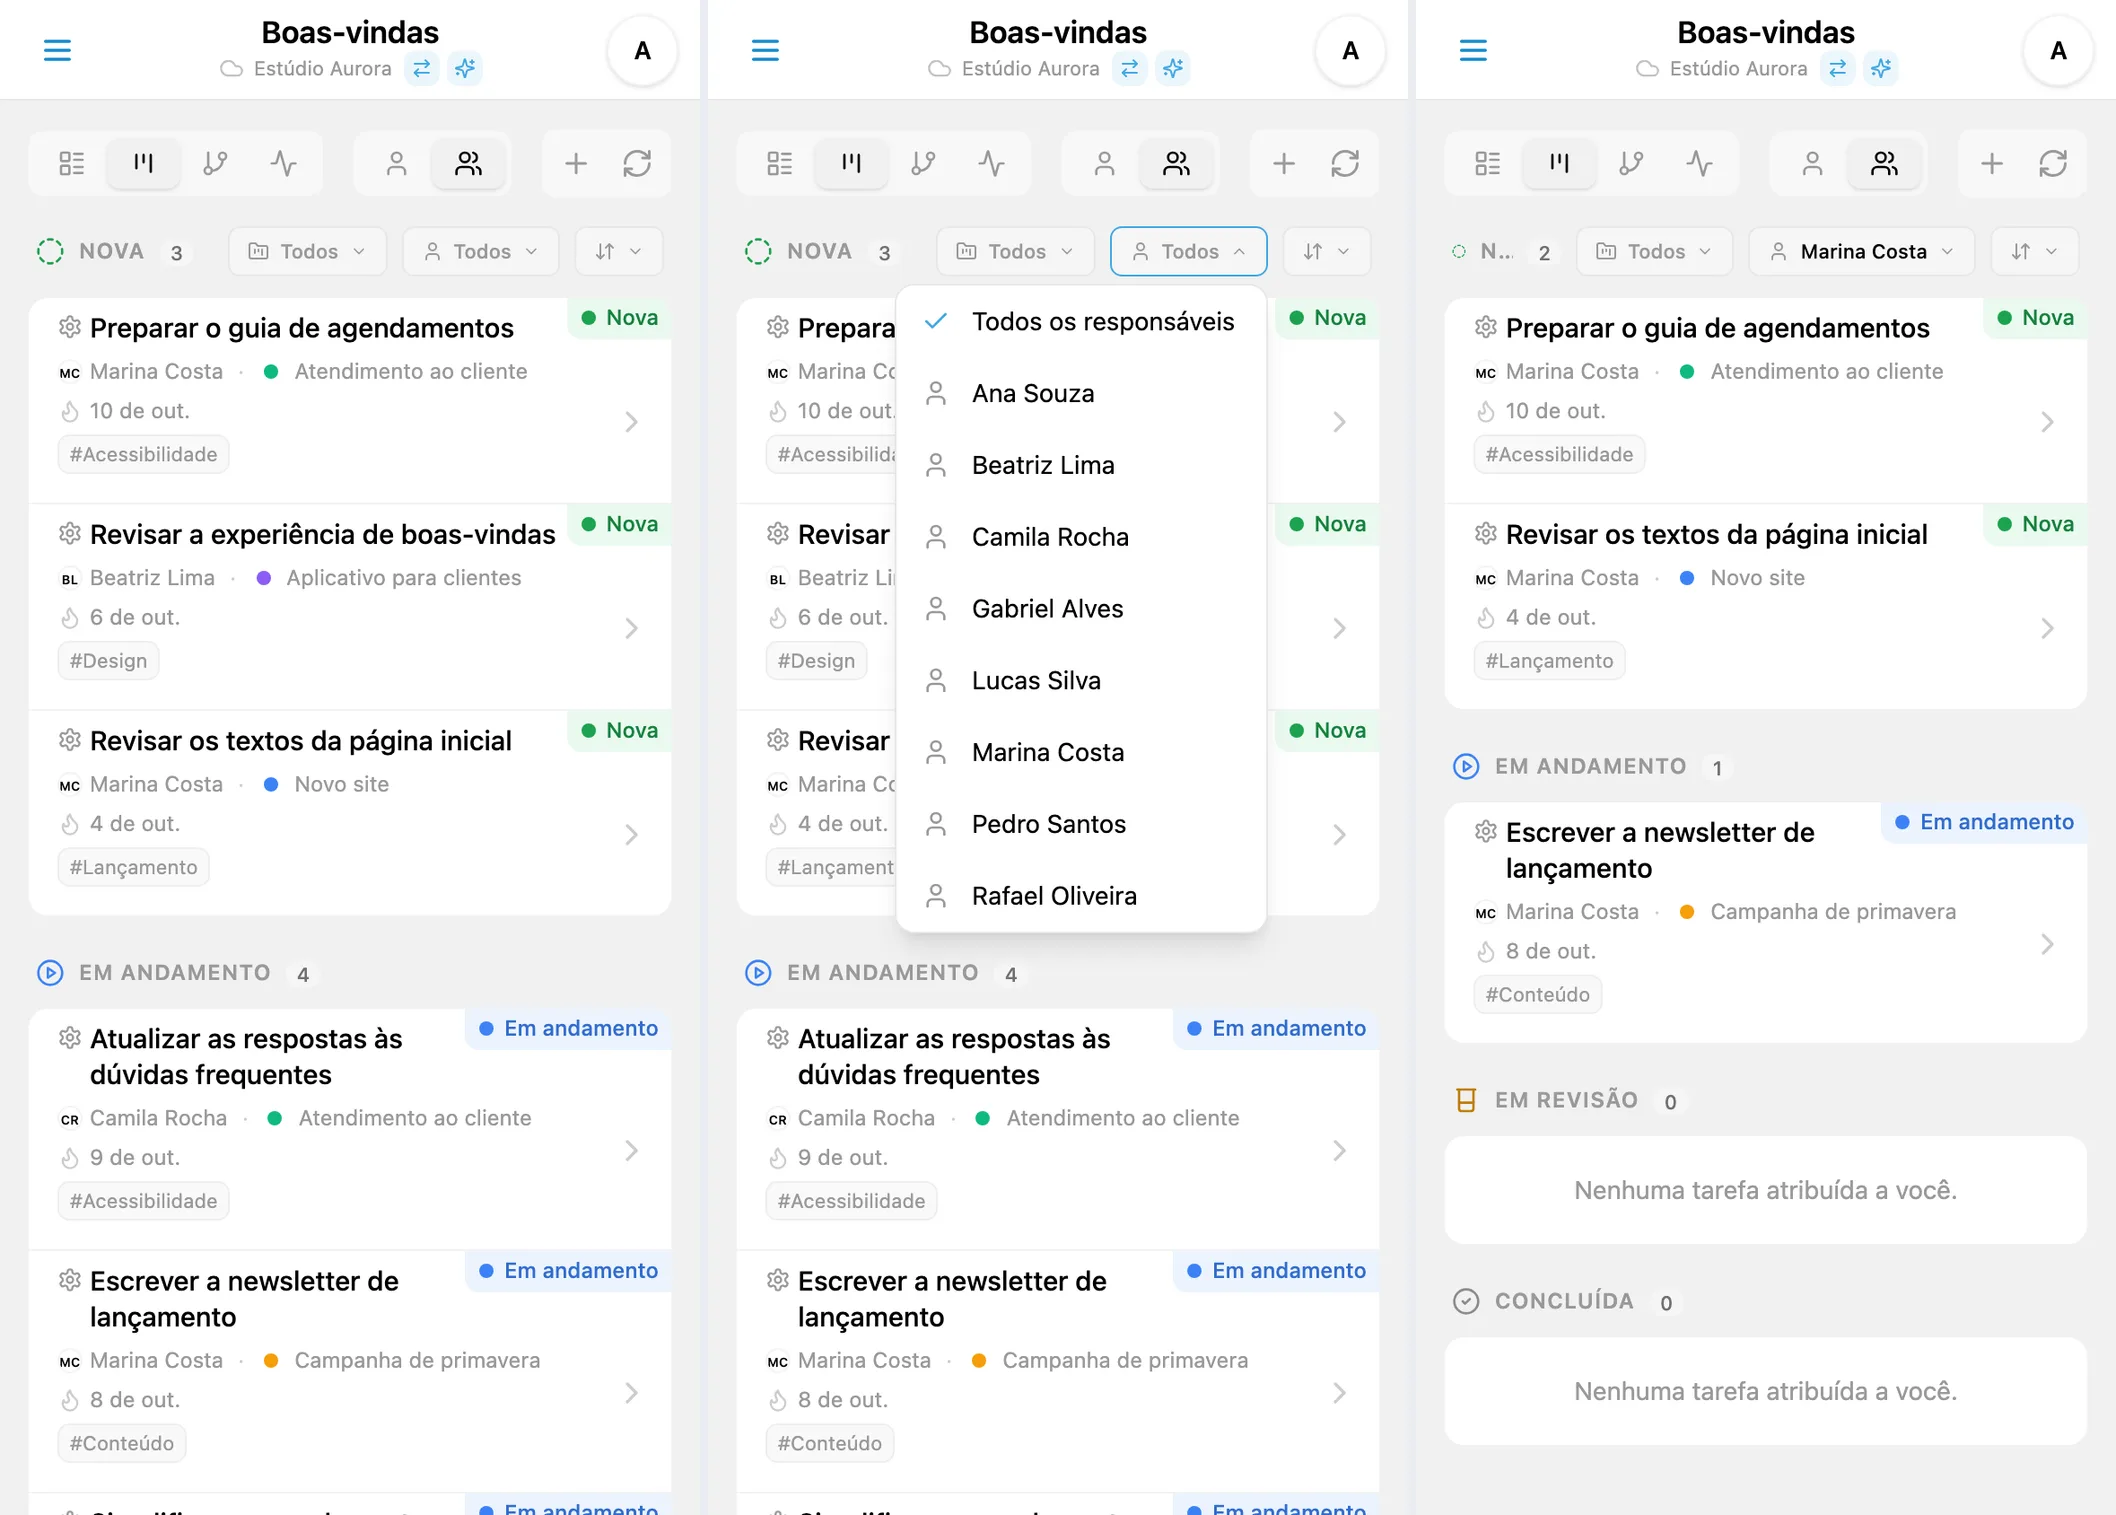This screenshot has height=1515, width=2116.
Task: Click the orange Campanha de primavera dot, right panel
Action: click(1686, 911)
